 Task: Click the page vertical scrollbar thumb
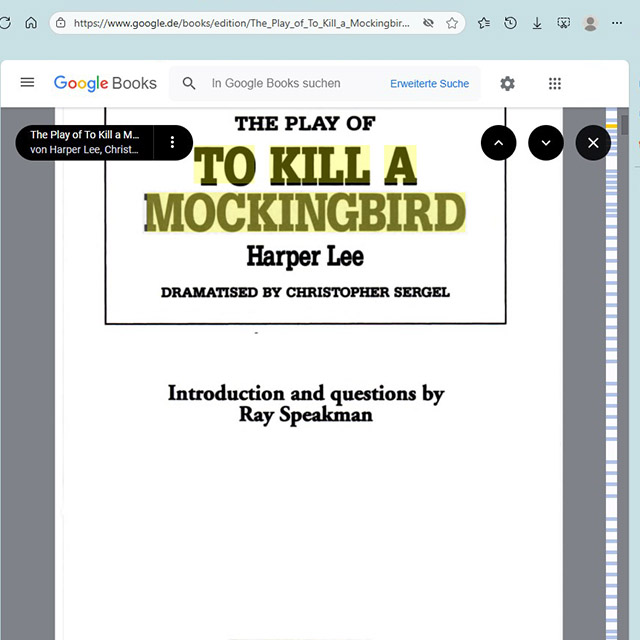624,125
